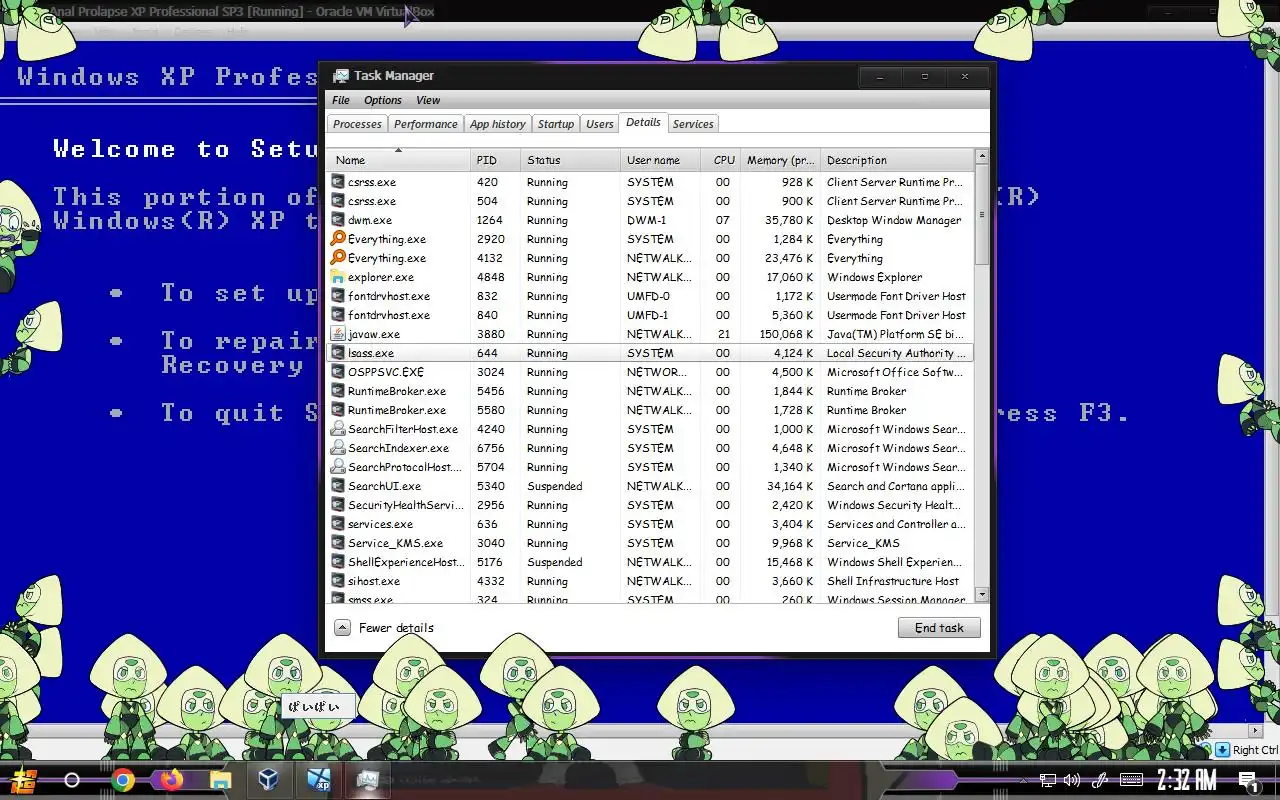This screenshot has width=1280, height=800.
Task: Open the View menu in Task Manager
Action: (428, 100)
